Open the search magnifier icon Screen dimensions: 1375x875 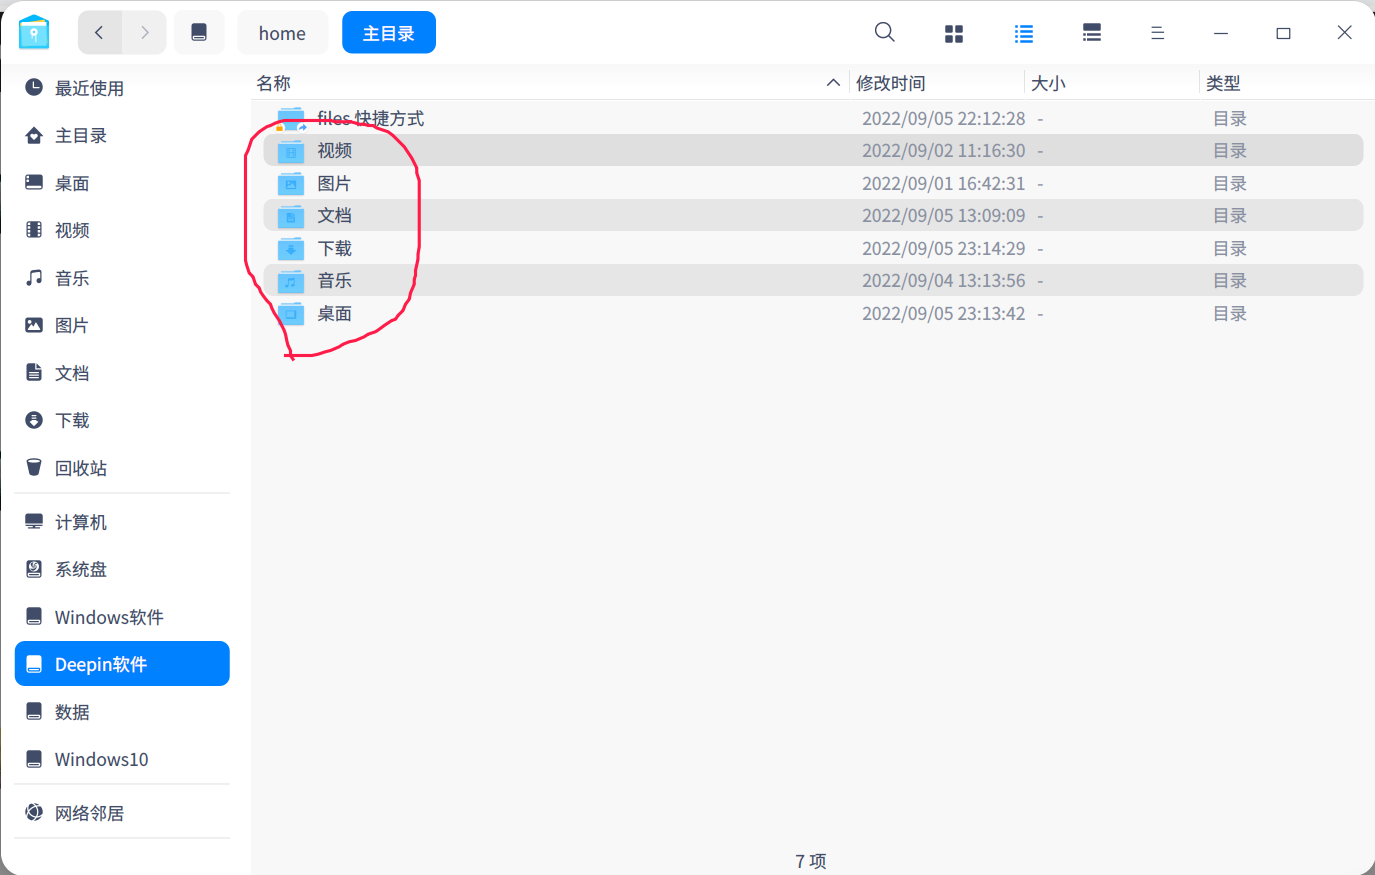pyautogui.click(x=885, y=33)
